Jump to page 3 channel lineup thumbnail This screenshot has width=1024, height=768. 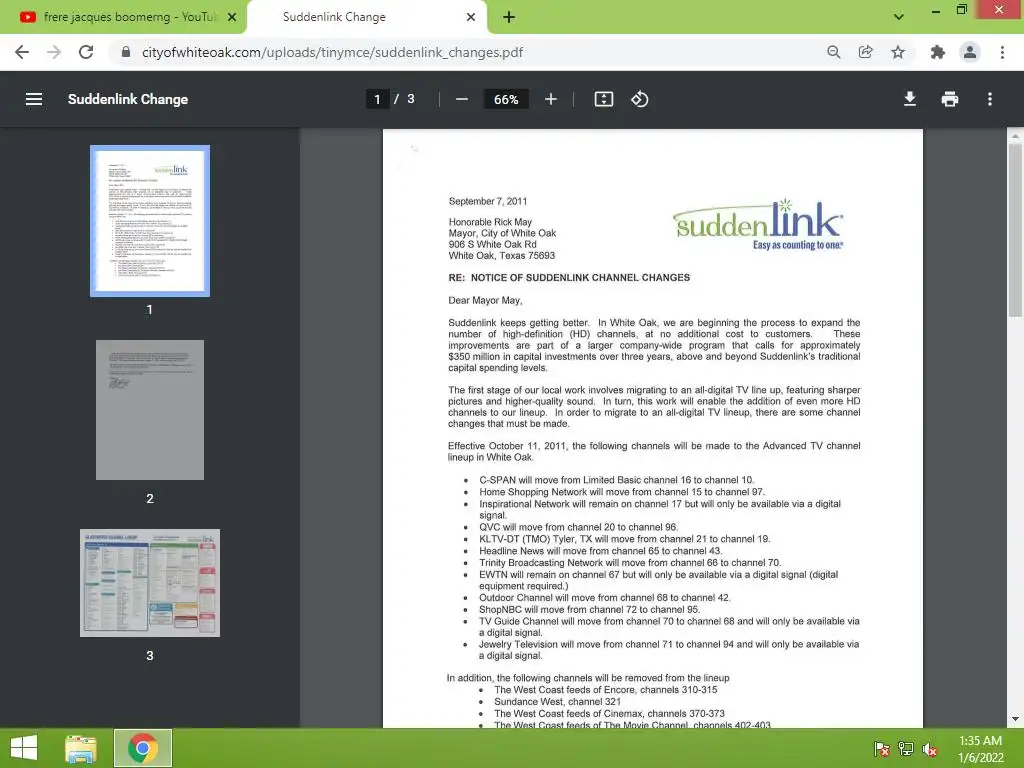(x=150, y=583)
